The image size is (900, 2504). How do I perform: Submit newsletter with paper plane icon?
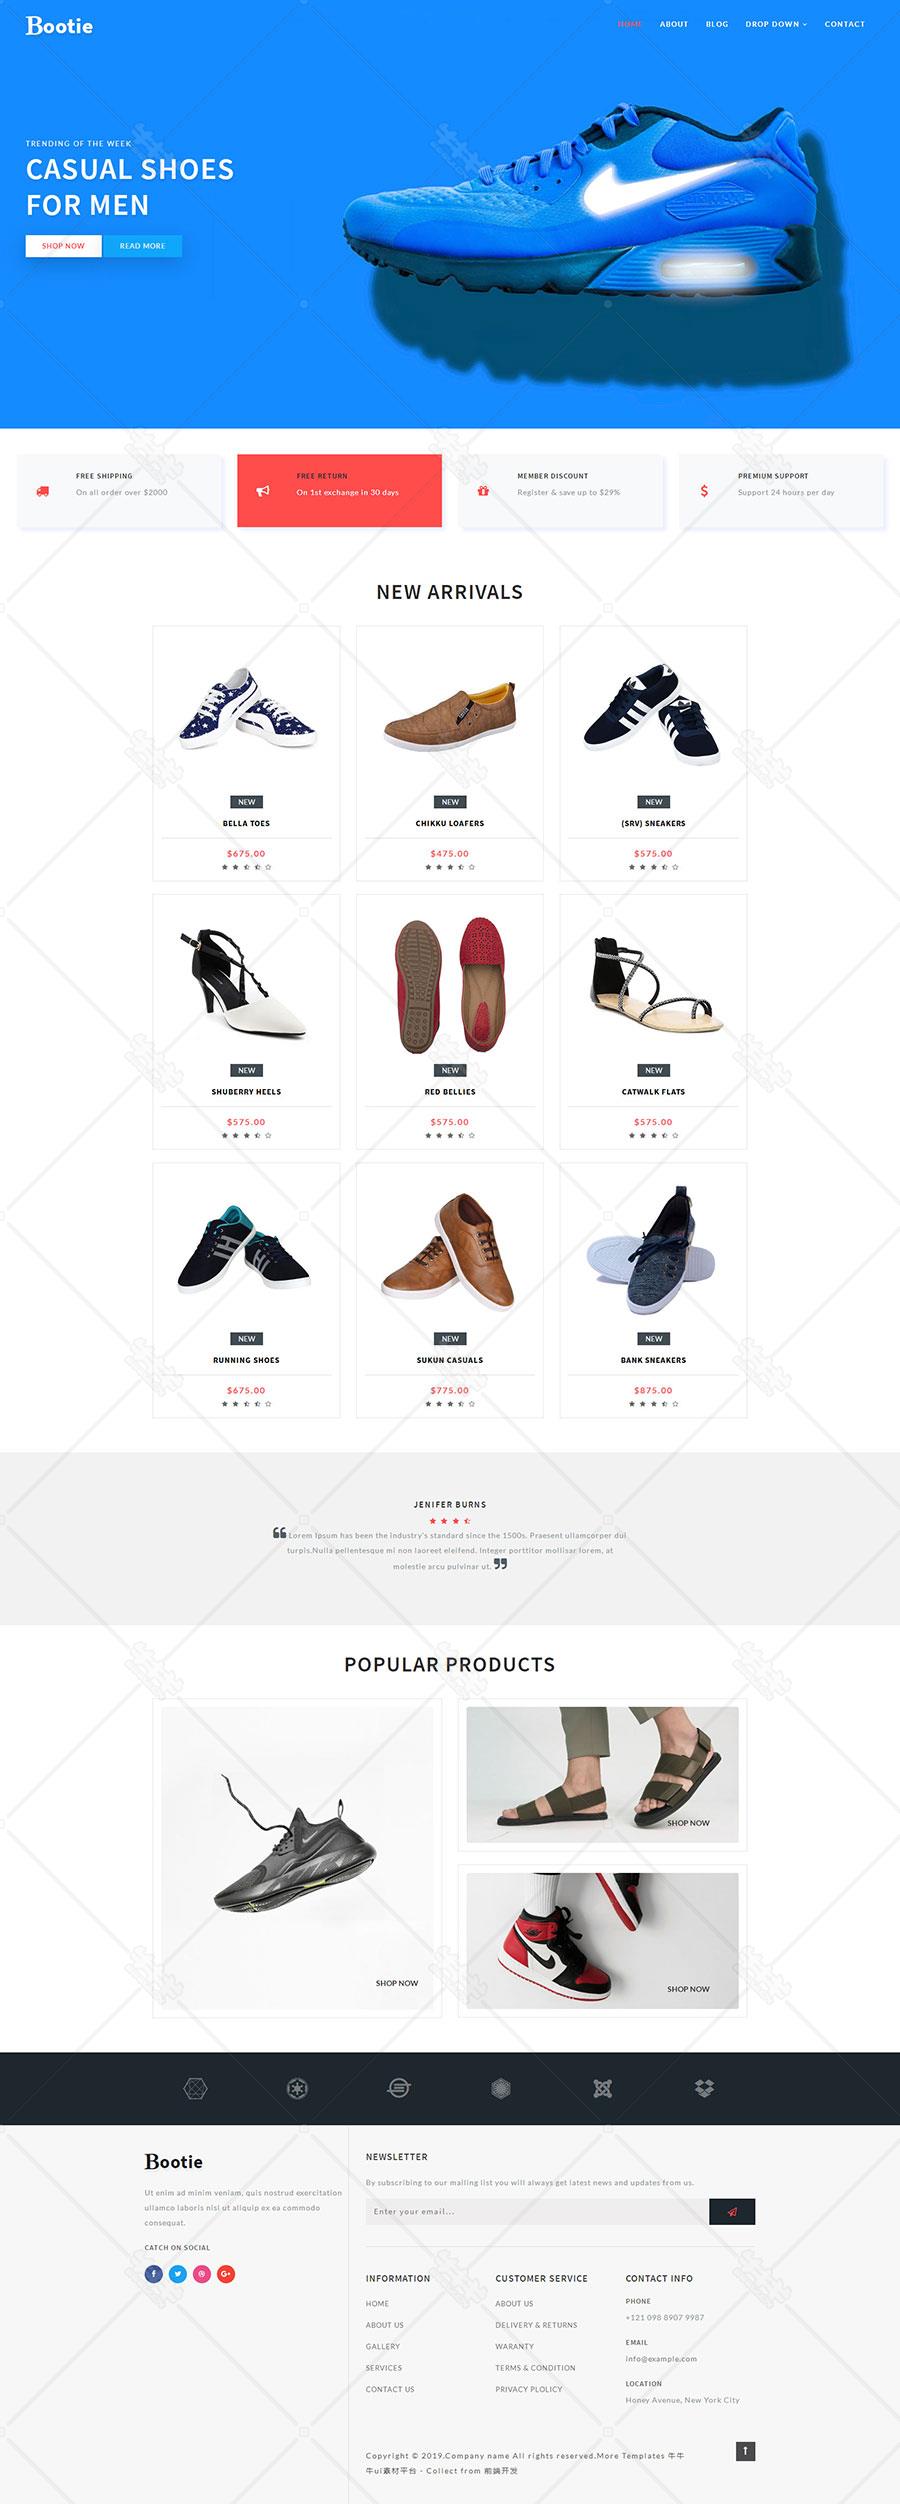(x=732, y=2211)
